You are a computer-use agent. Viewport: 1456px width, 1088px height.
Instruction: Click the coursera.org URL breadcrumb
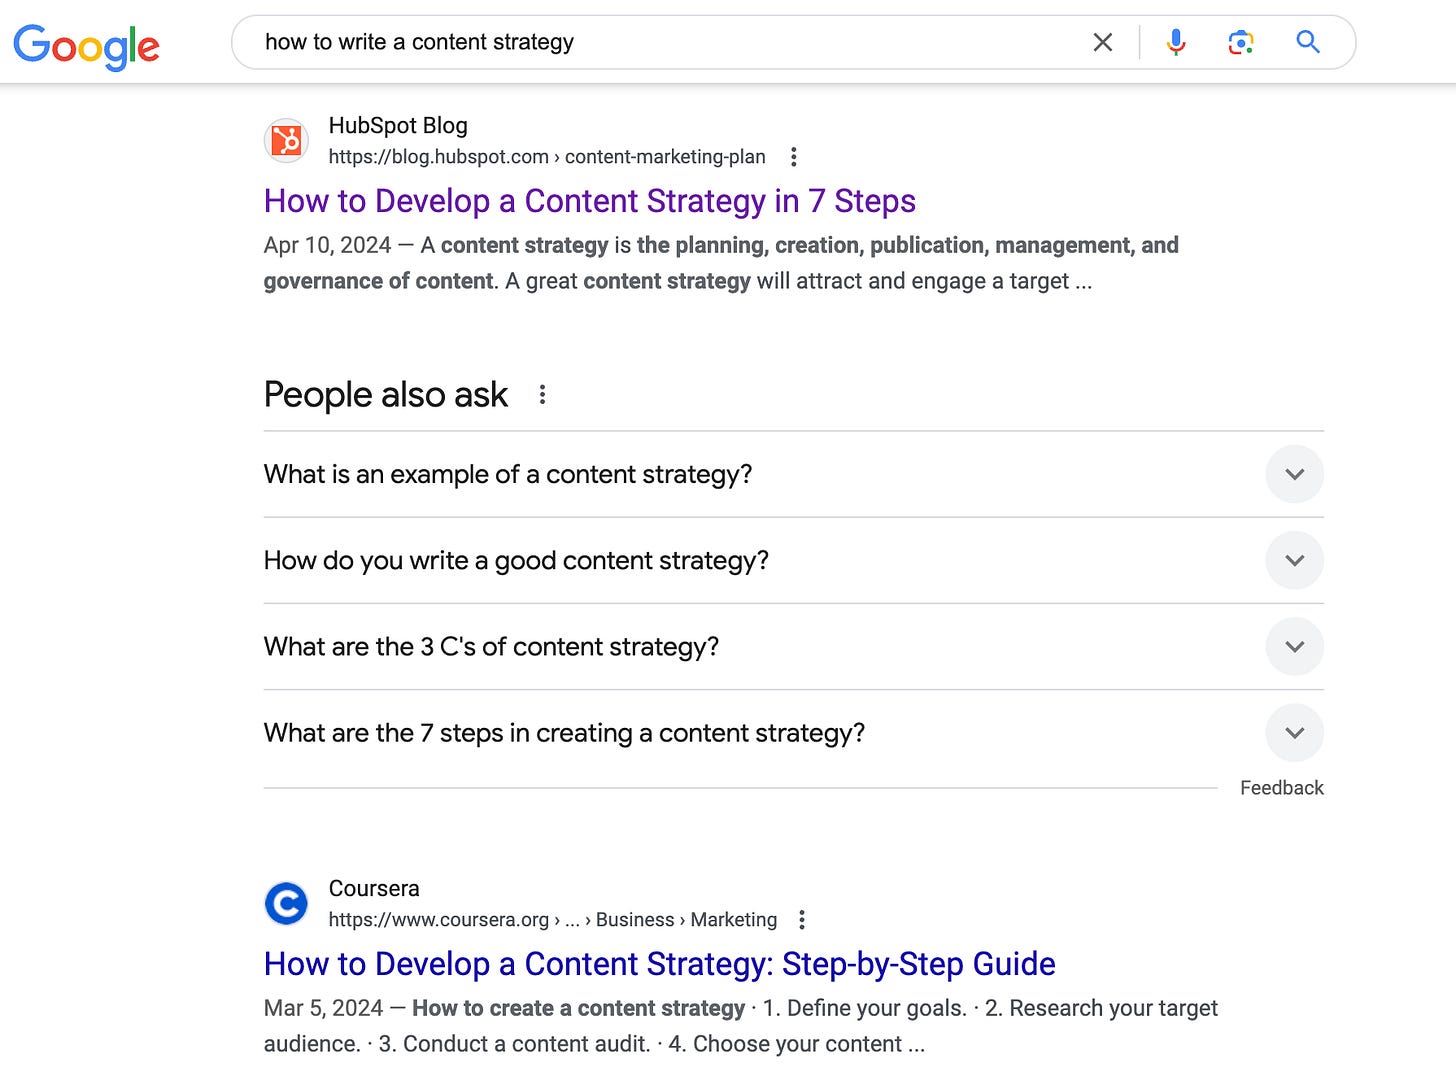(553, 920)
